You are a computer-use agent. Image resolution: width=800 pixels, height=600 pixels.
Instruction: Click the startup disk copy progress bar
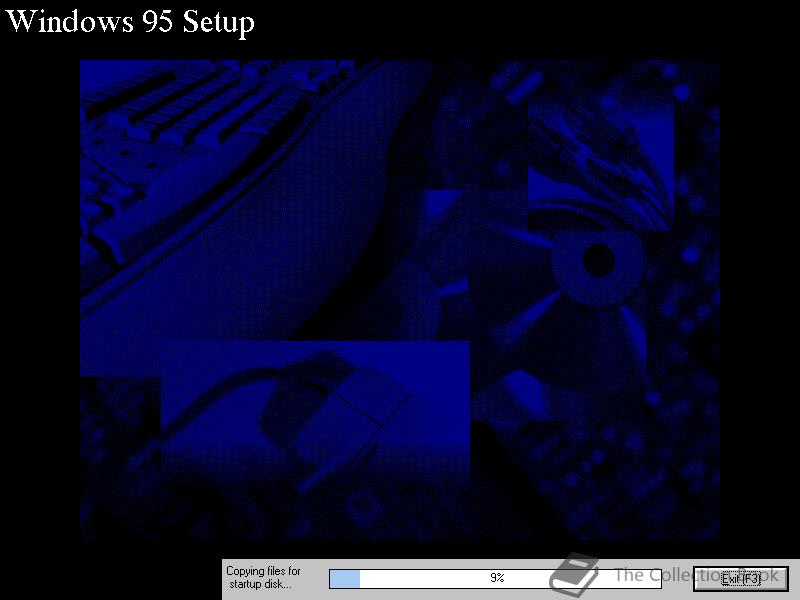click(x=495, y=579)
